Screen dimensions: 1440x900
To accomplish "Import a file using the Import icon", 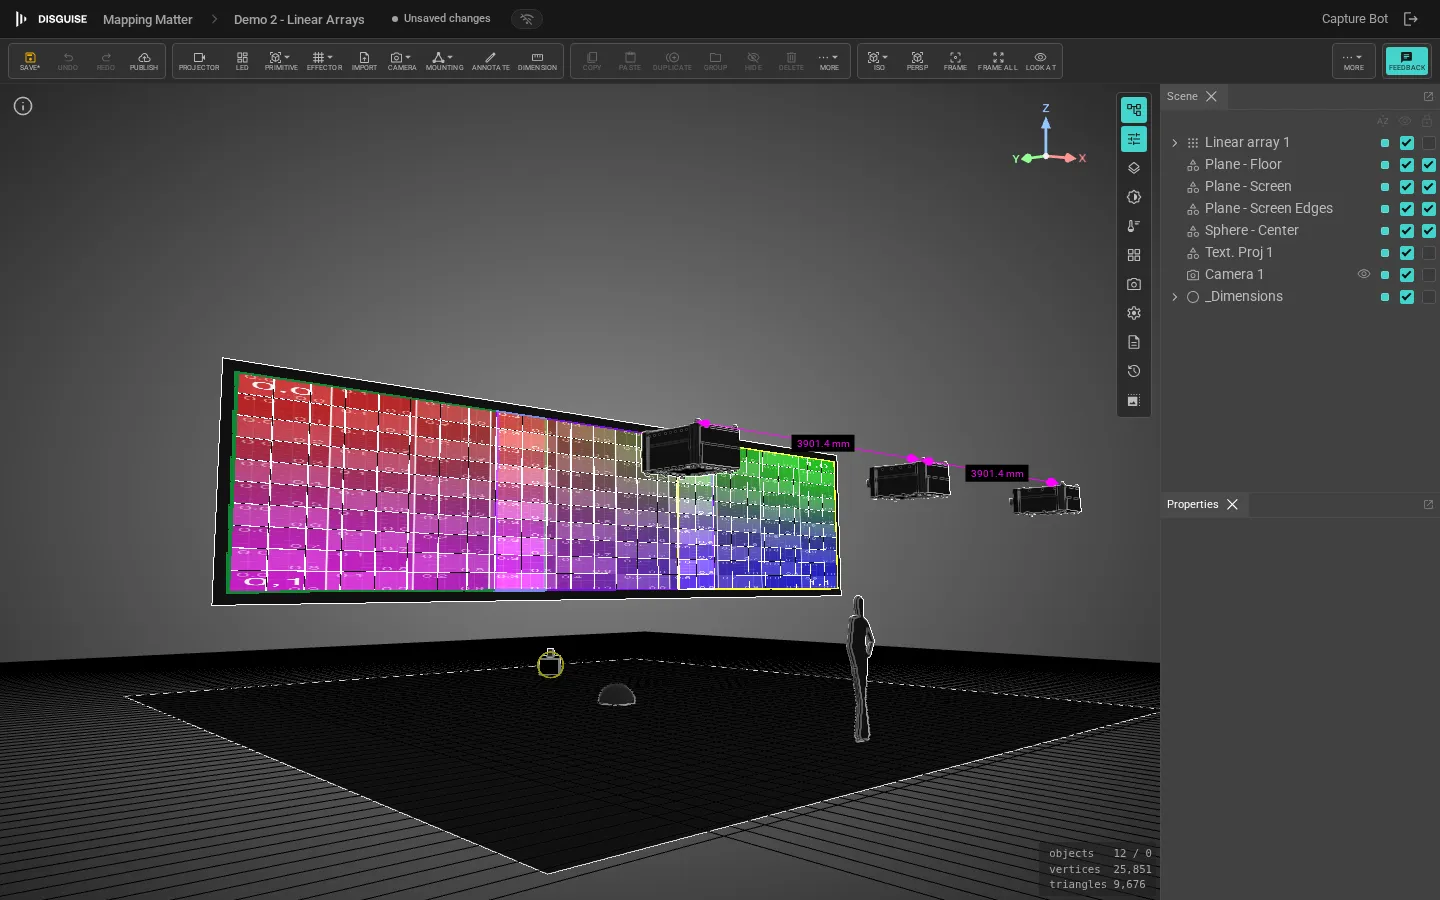I will point(364,61).
